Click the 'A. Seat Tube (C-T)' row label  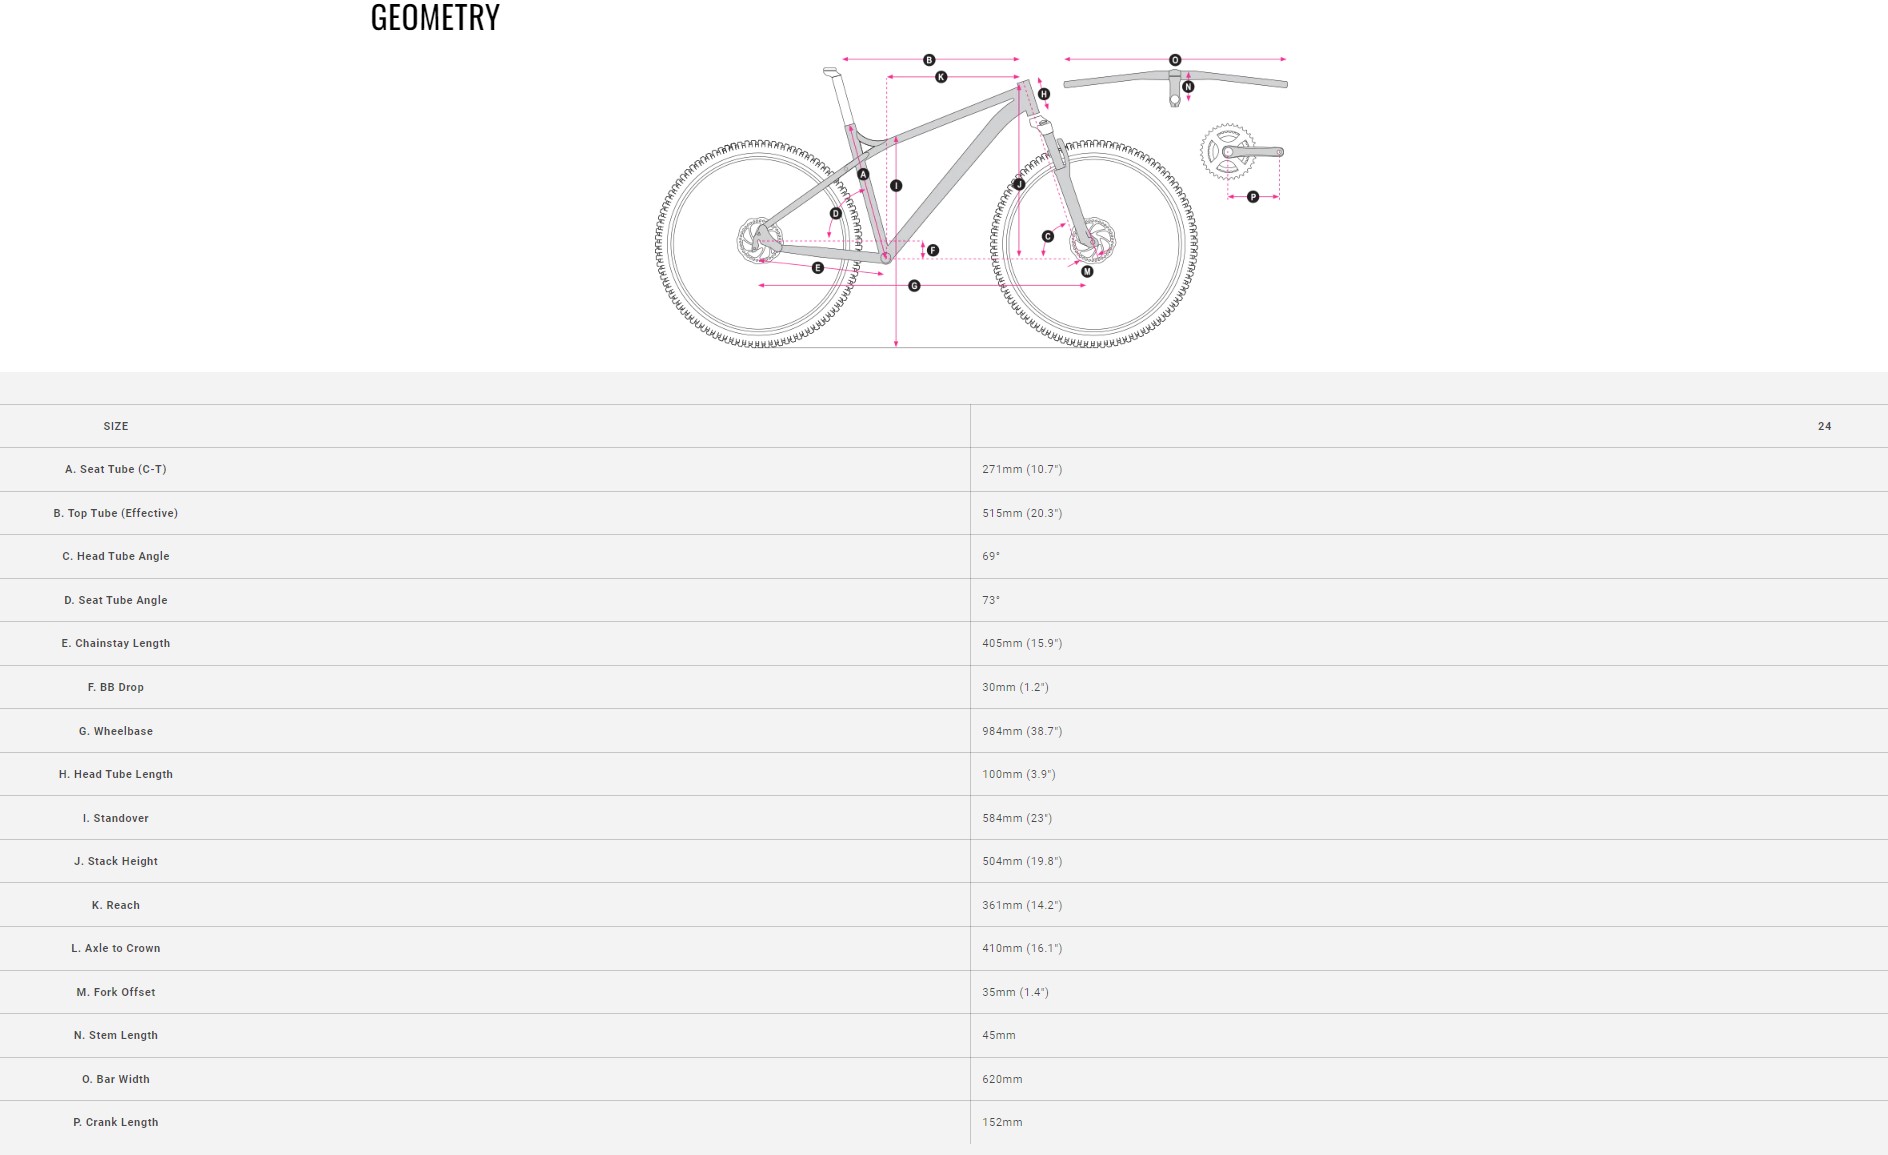point(116,469)
